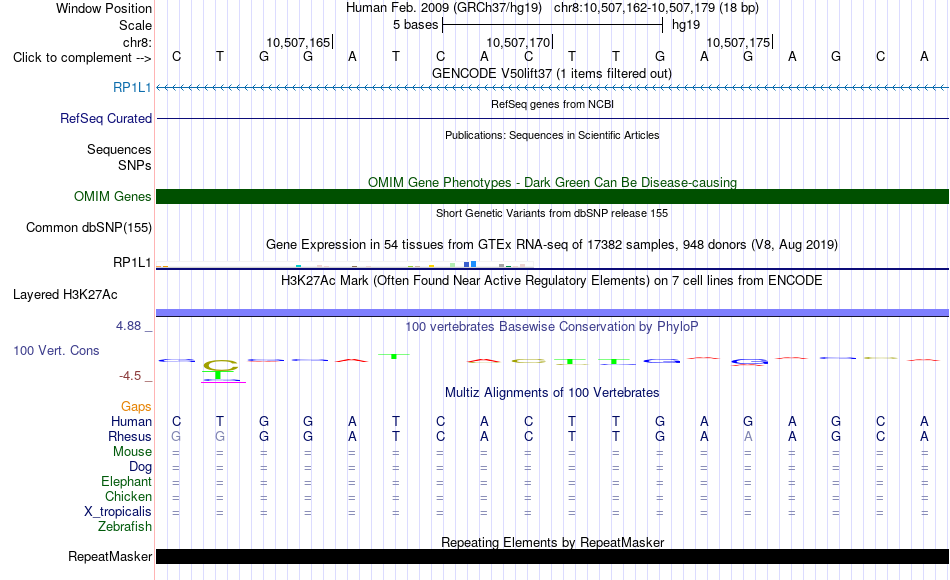Click the 4.88 PhyloP upper value
Viewport: 950px width, 580px height.
pyautogui.click(x=128, y=326)
